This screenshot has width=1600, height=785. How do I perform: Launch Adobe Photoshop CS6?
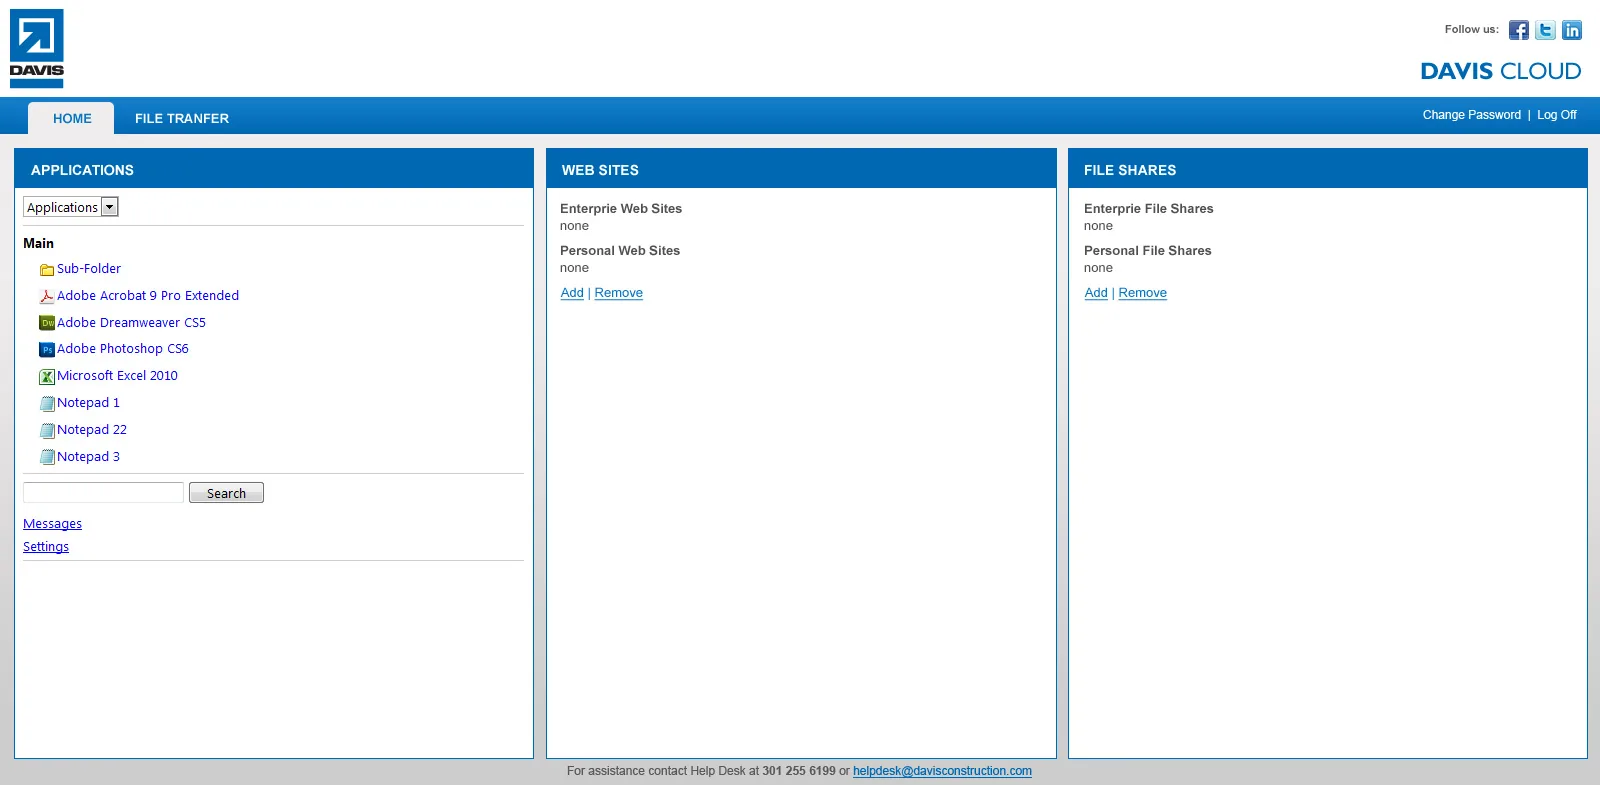[x=123, y=349]
